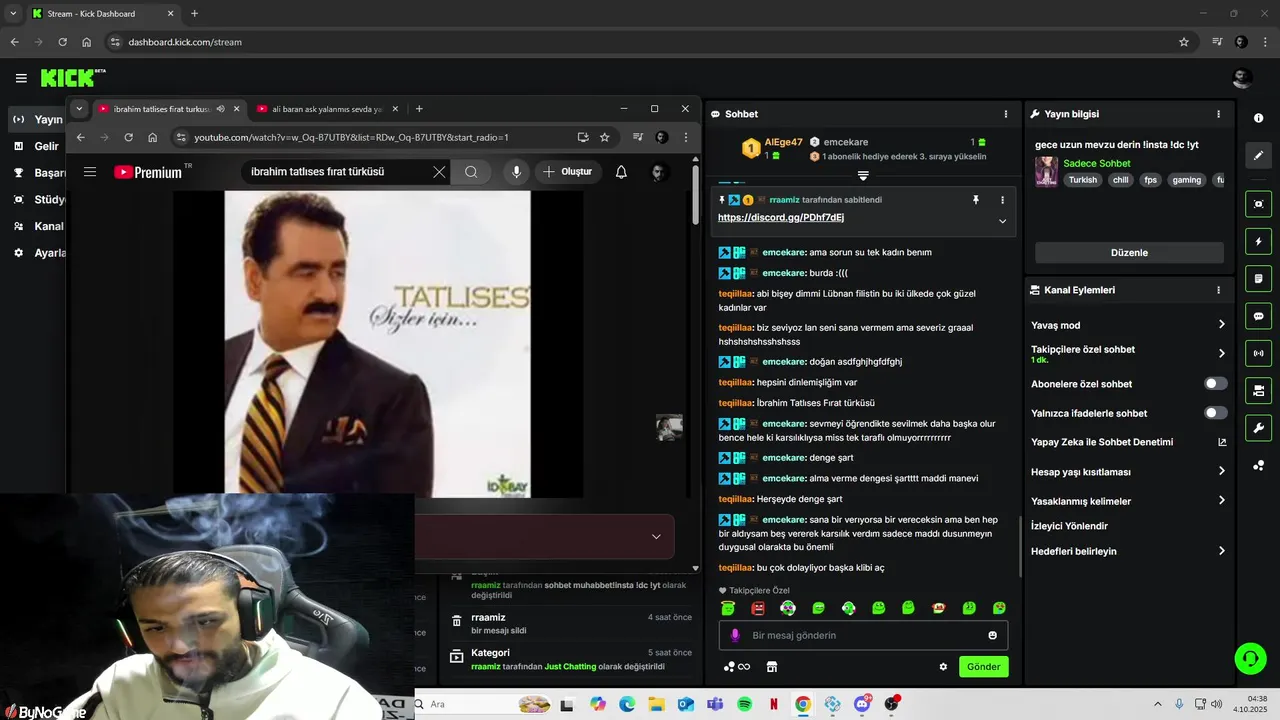Expand the collapsed YouTube panel chevron

656,537
